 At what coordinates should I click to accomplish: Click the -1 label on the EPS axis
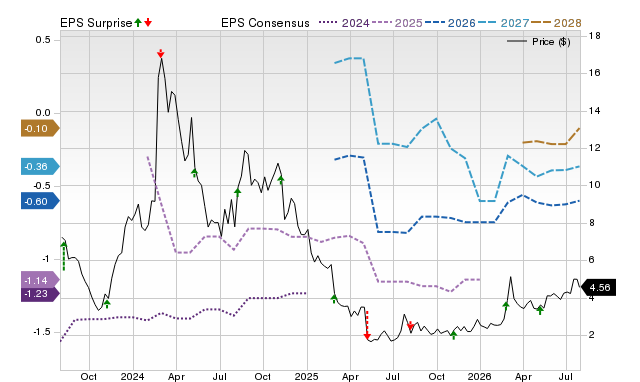click(x=46, y=259)
